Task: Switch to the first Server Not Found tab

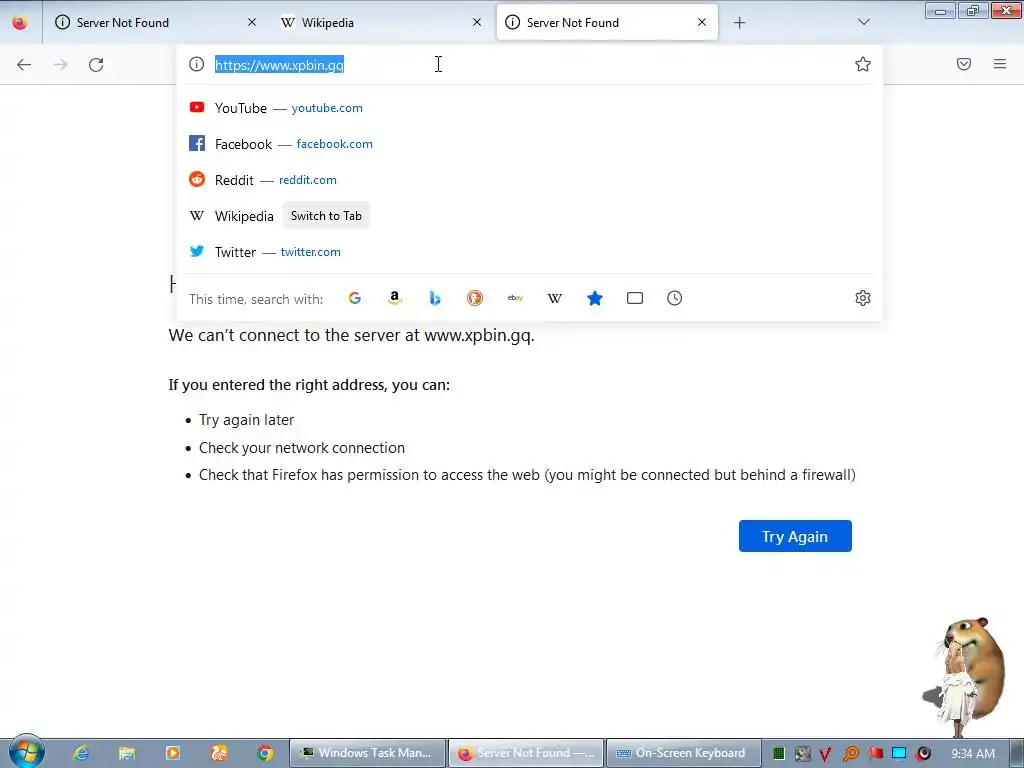Action: click(x=155, y=22)
